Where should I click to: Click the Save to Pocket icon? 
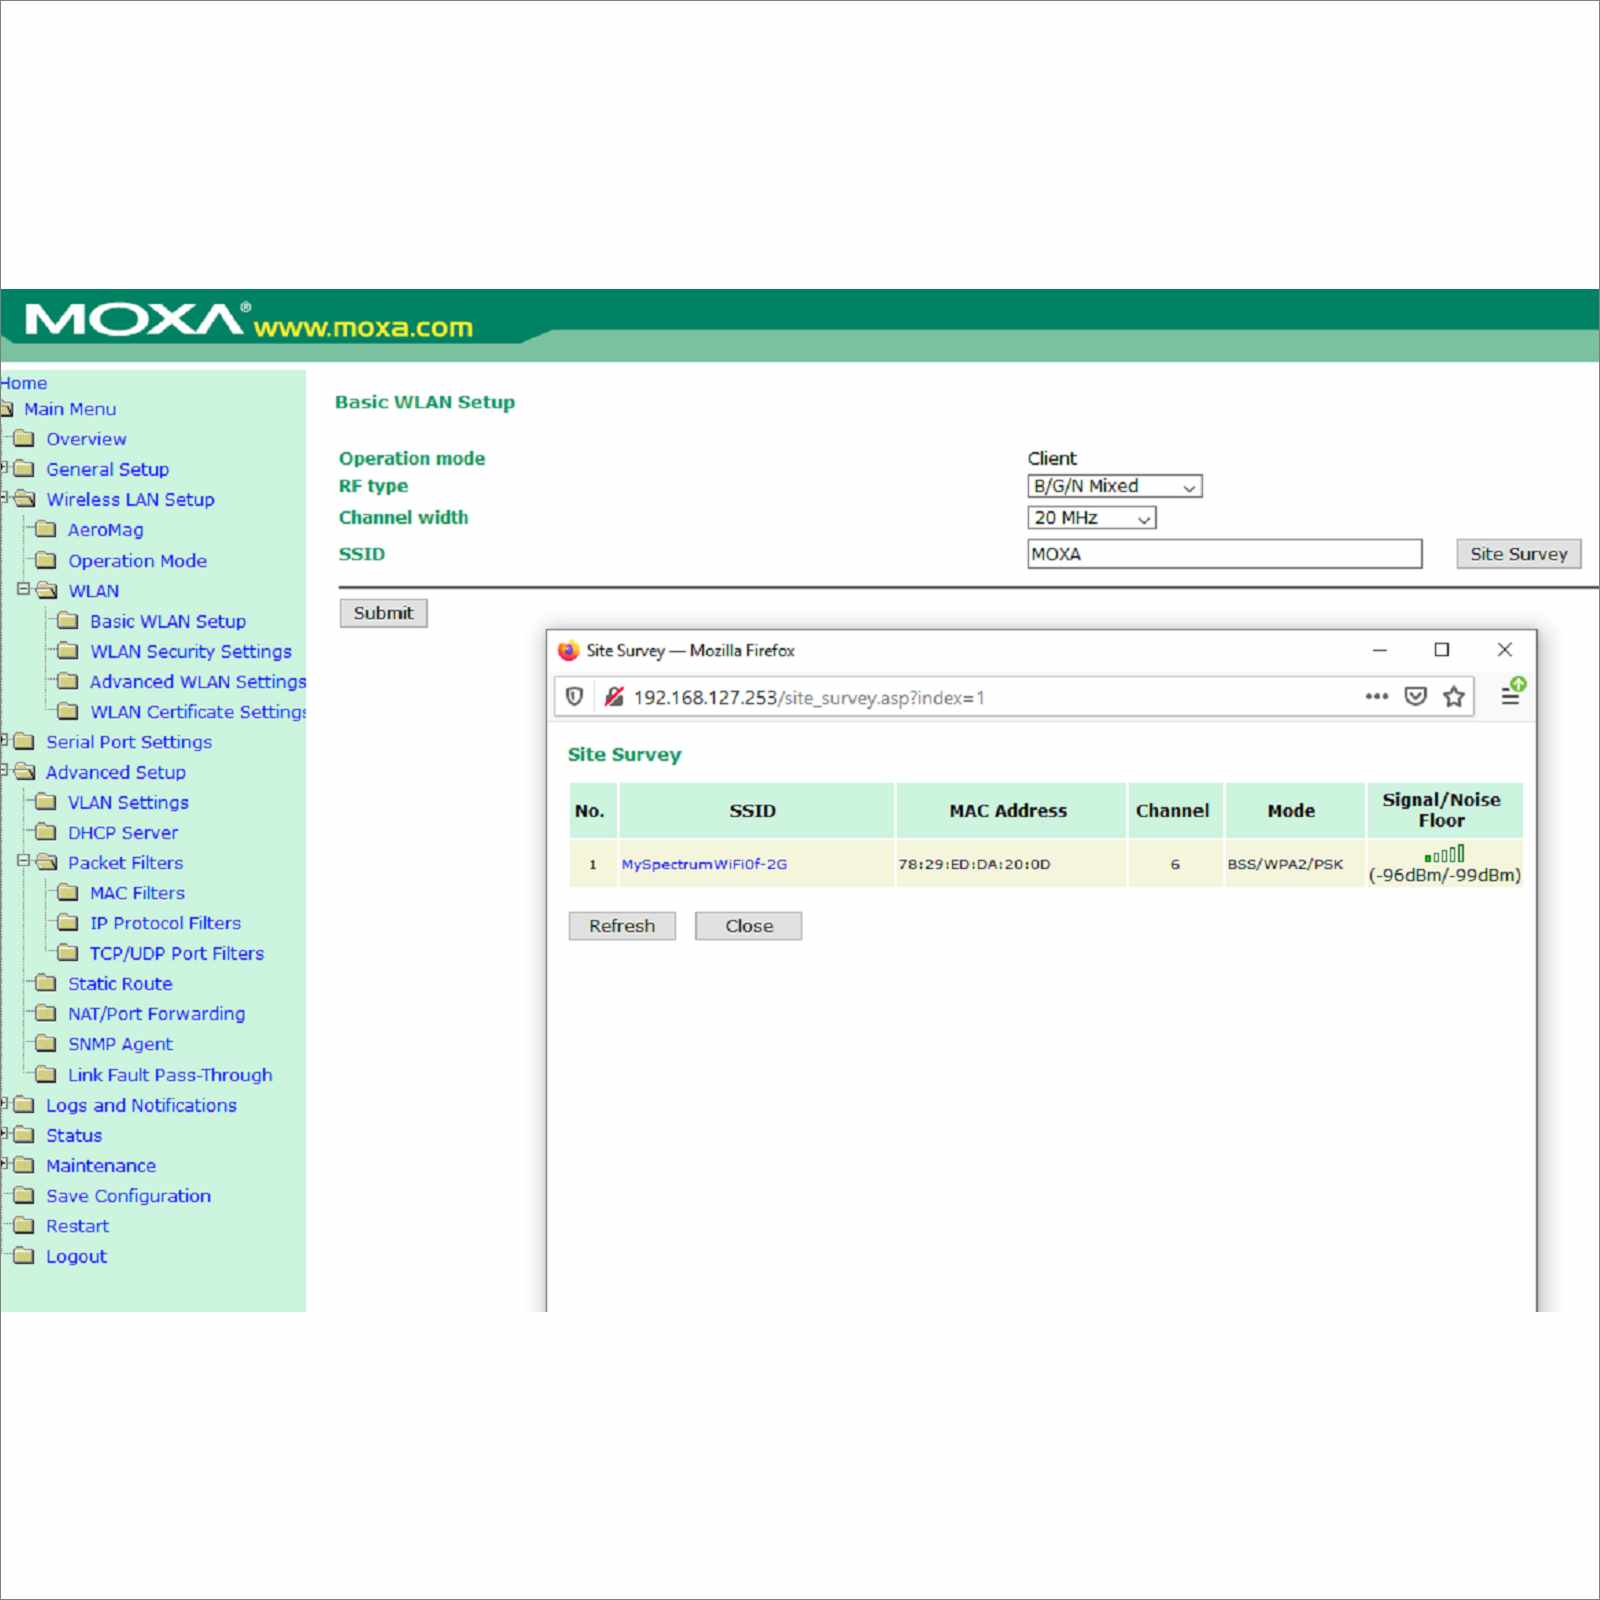[x=1415, y=696]
